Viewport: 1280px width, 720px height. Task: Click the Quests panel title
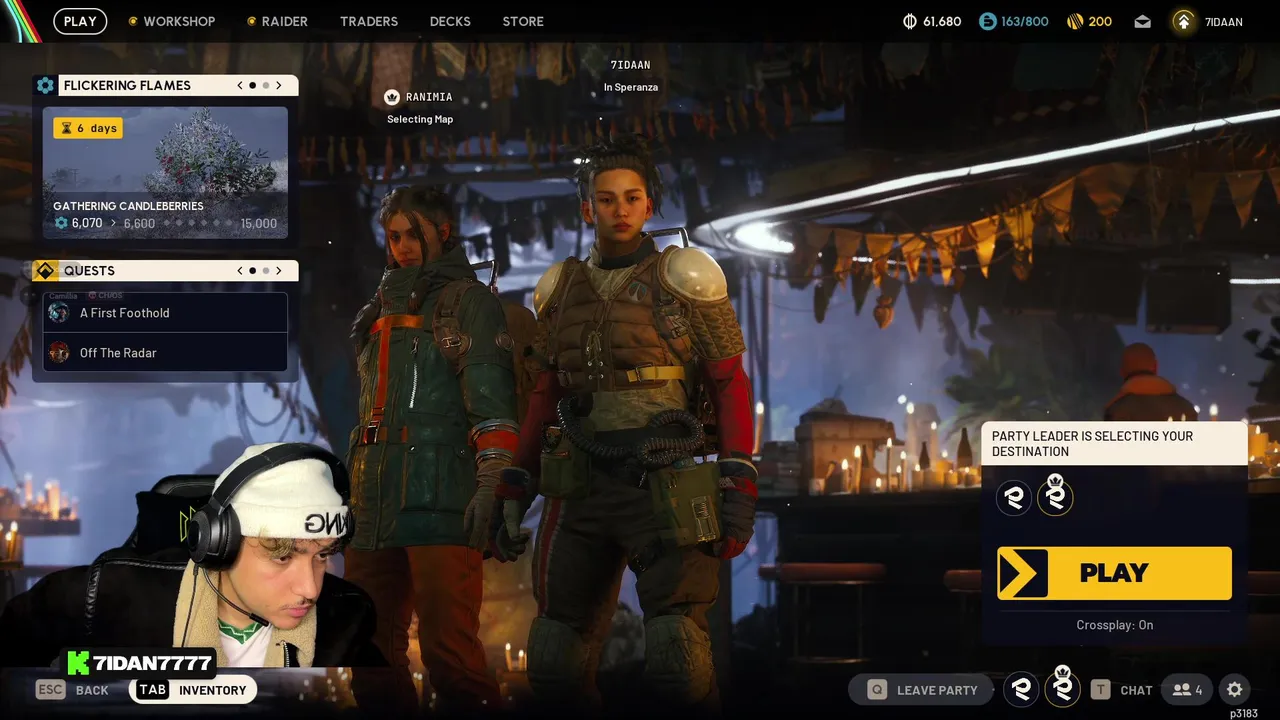(89, 271)
